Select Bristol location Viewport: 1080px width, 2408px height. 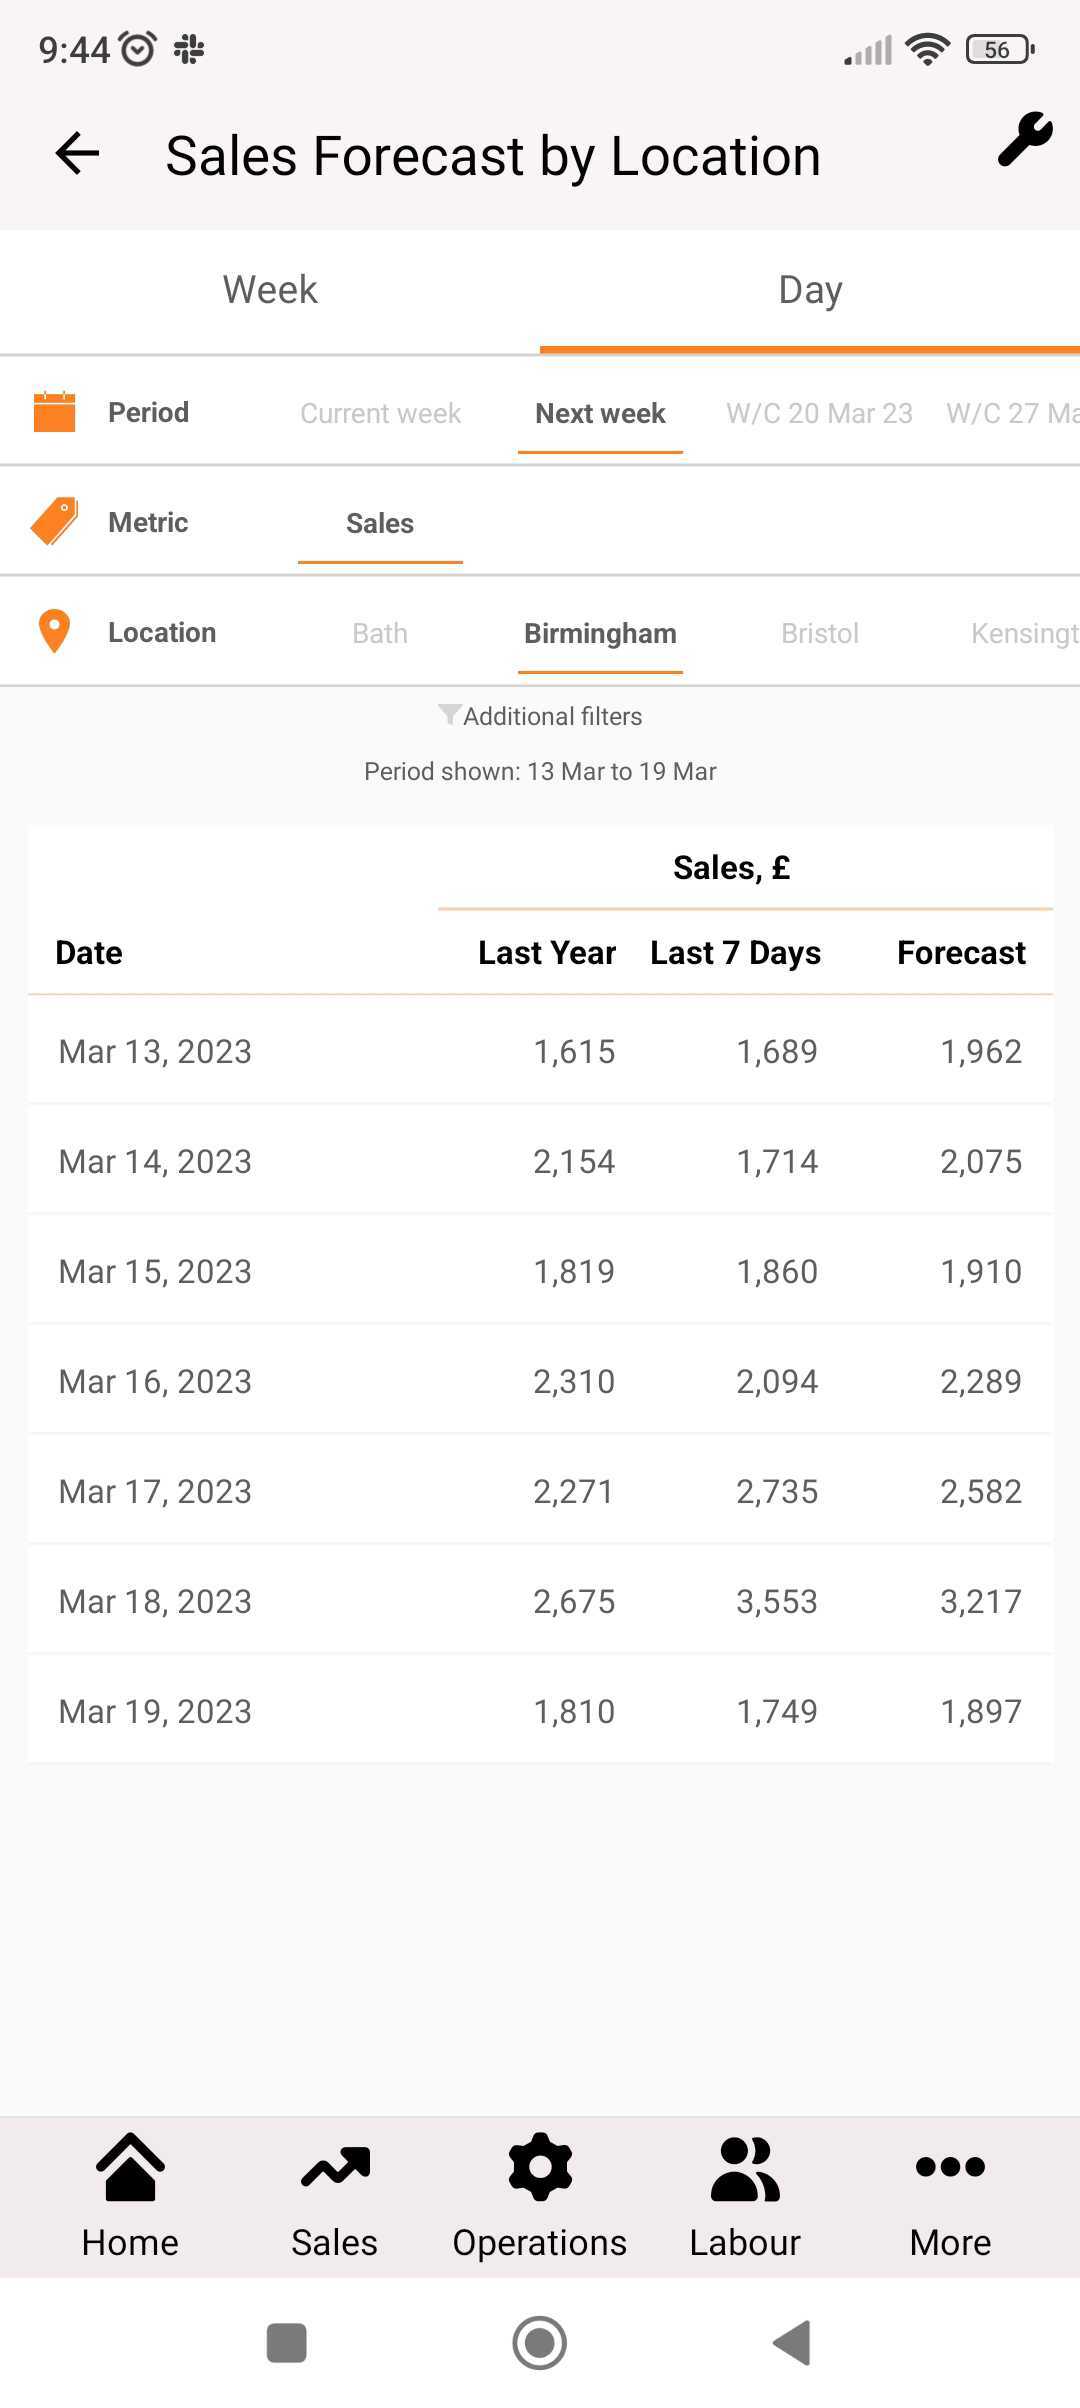pyautogui.click(x=820, y=633)
